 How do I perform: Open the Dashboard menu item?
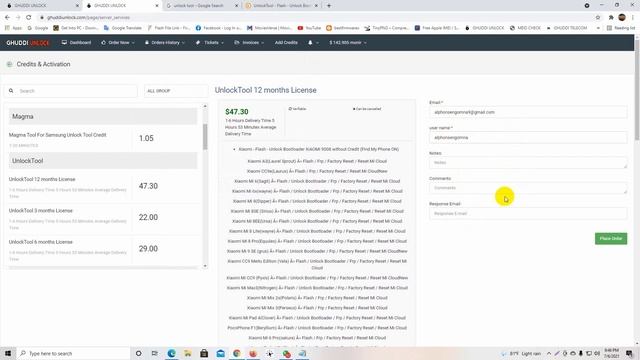76,42
